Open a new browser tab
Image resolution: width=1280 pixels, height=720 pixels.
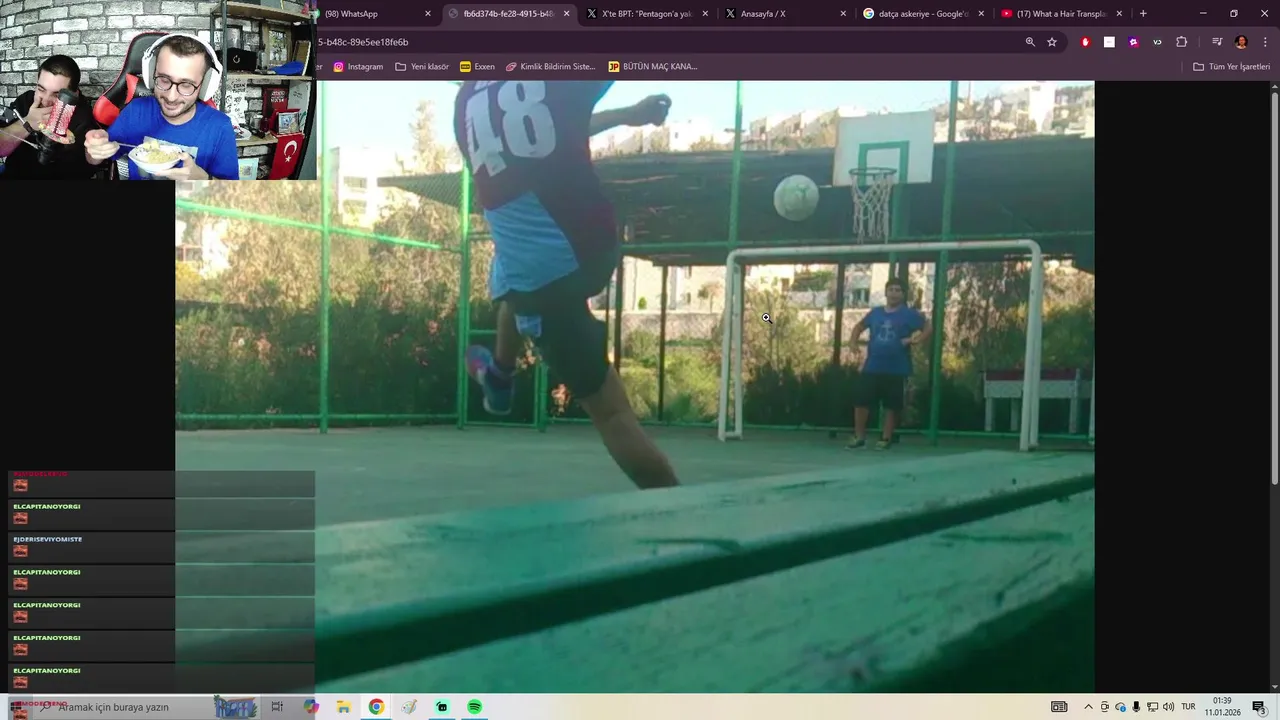1143,14
